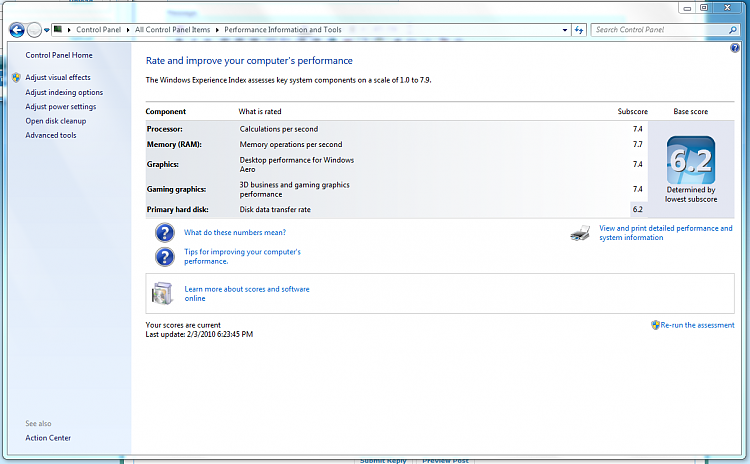View and print detailed performance information
This screenshot has height=464, width=750.
click(x=666, y=233)
